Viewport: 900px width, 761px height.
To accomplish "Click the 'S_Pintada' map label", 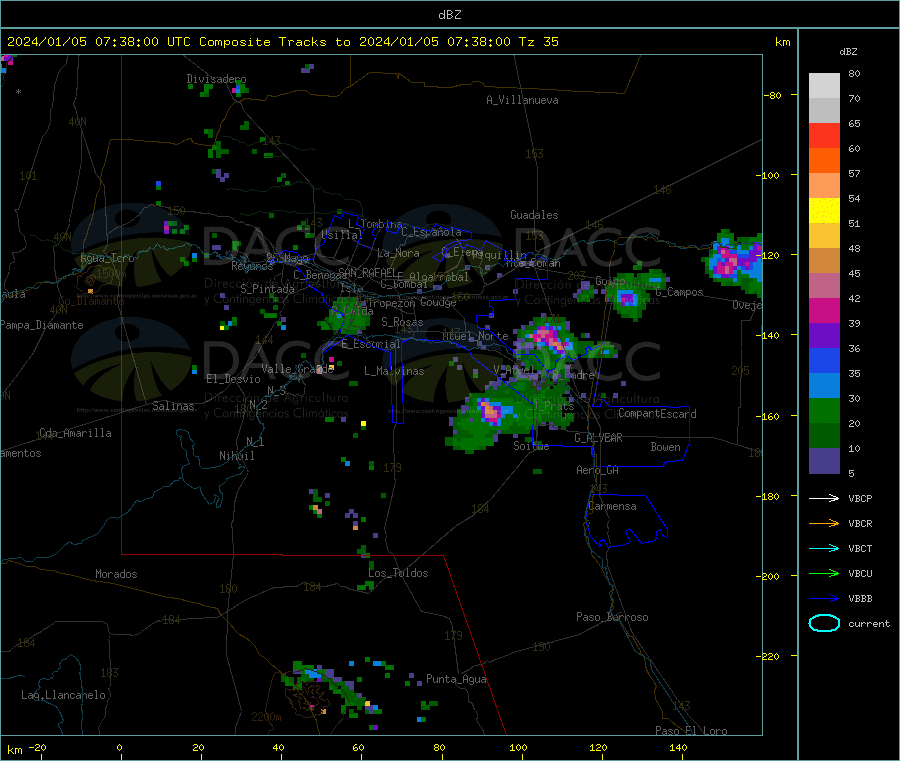I will point(267,289).
